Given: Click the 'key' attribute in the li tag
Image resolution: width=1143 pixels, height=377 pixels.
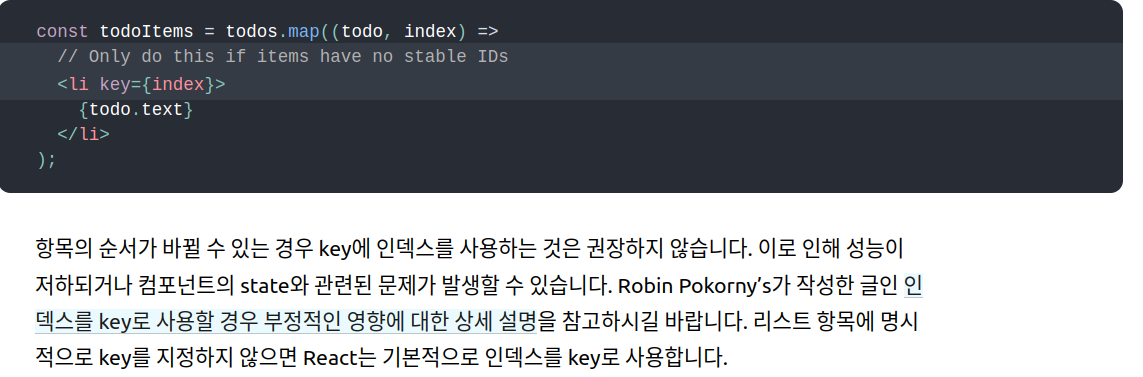Looking at the screenshot, I should pyautogui.click(x=115, y=85).
